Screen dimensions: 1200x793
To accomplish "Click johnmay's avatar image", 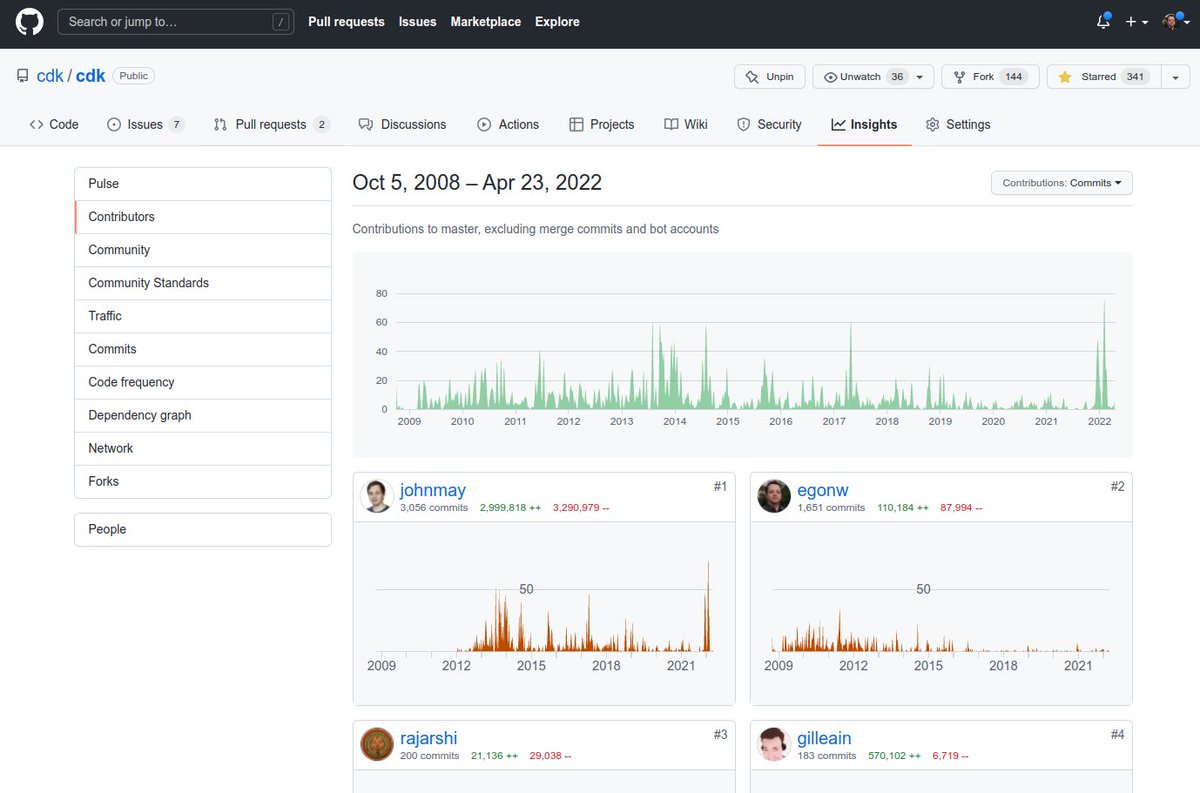I will coord(377,496).
